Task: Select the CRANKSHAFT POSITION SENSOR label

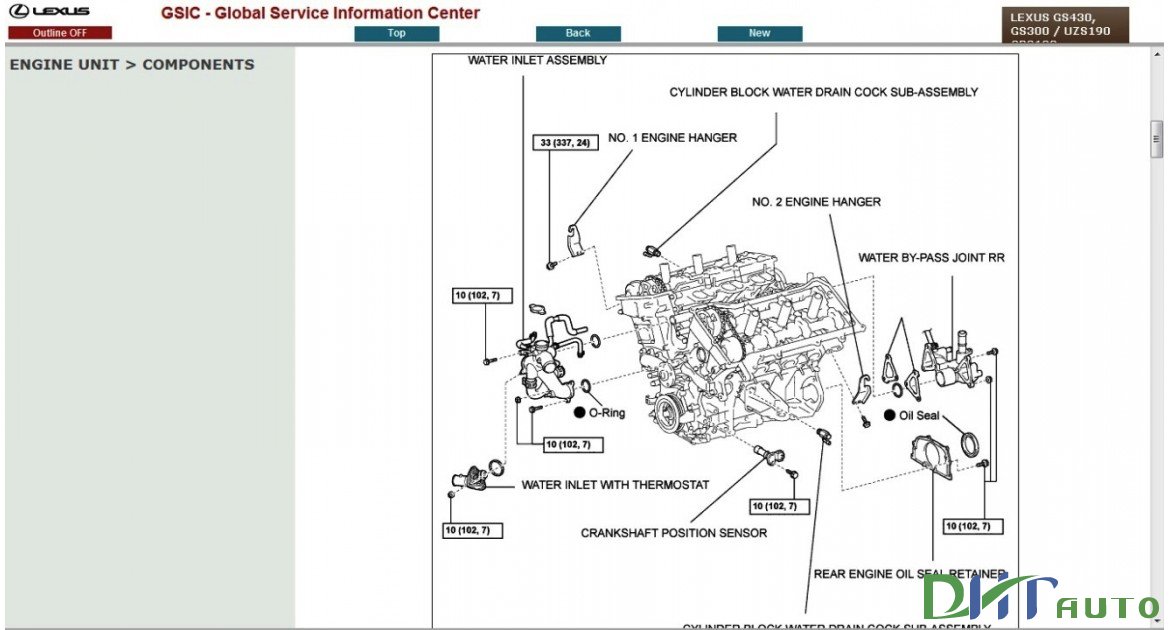Action: tap(672, 533)
